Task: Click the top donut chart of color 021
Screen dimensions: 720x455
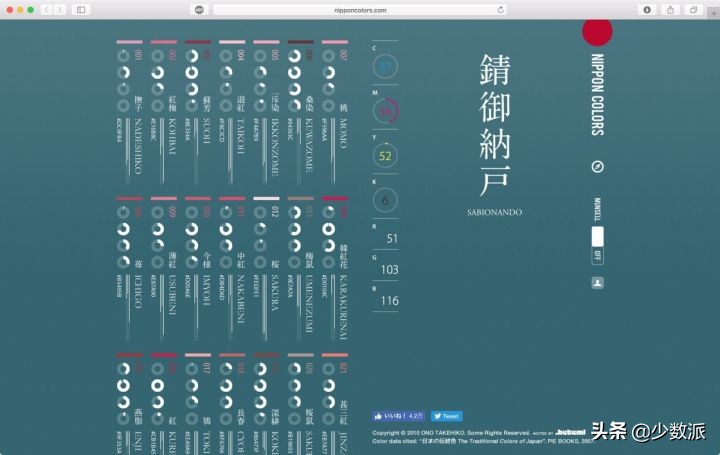Action: (x=328, y=369)
